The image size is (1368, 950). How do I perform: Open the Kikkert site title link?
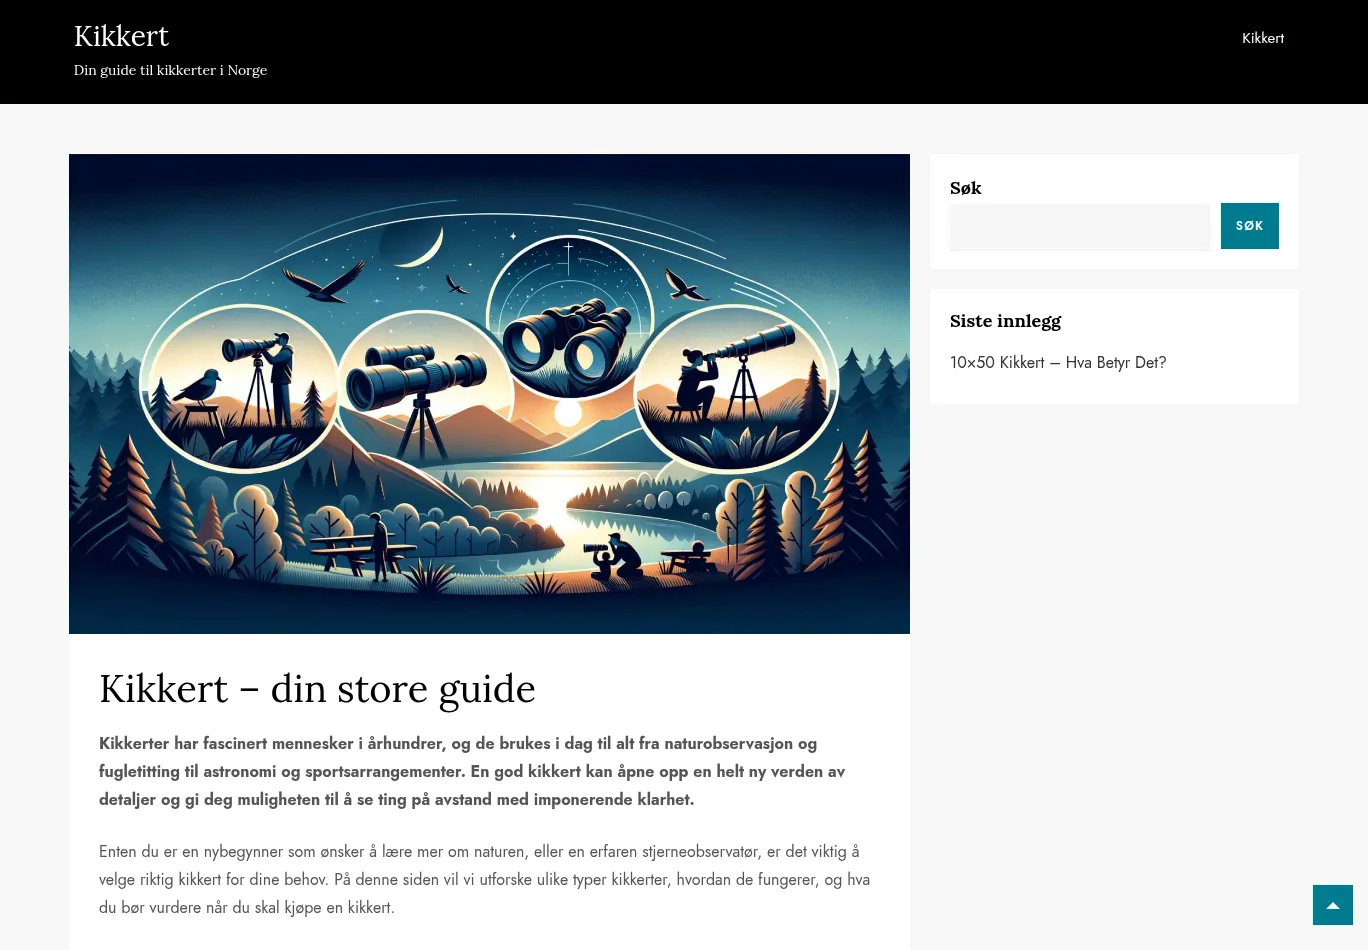121,36
